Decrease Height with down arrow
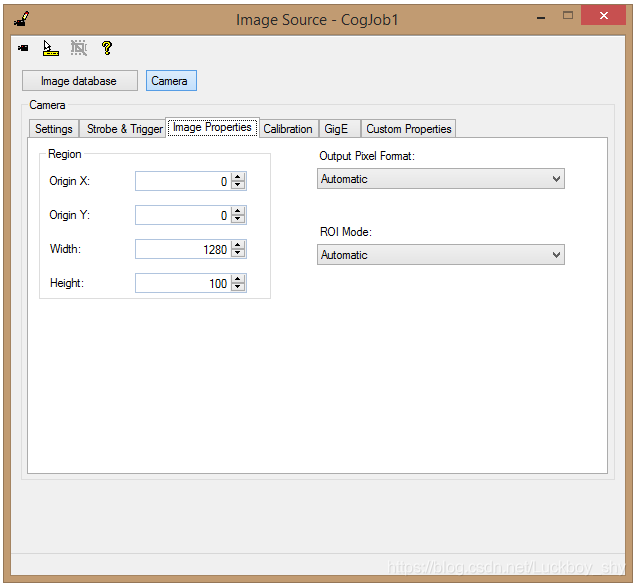The width and height of the screenshot is (636, 586). tap(238, 288)
